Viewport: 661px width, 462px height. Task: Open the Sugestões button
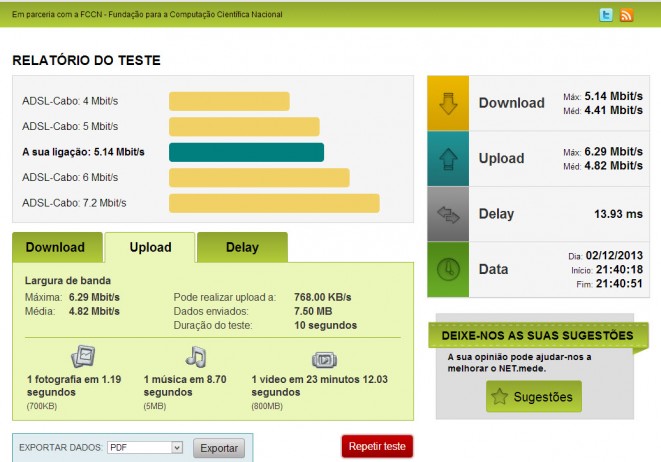tap(532, 397)
